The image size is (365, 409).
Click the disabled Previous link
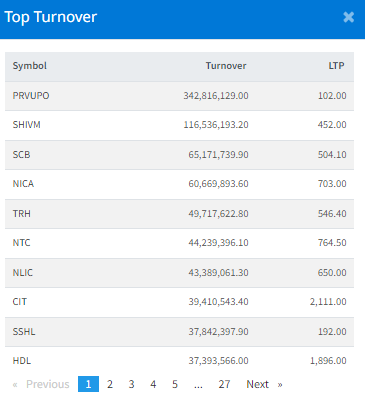41,384
